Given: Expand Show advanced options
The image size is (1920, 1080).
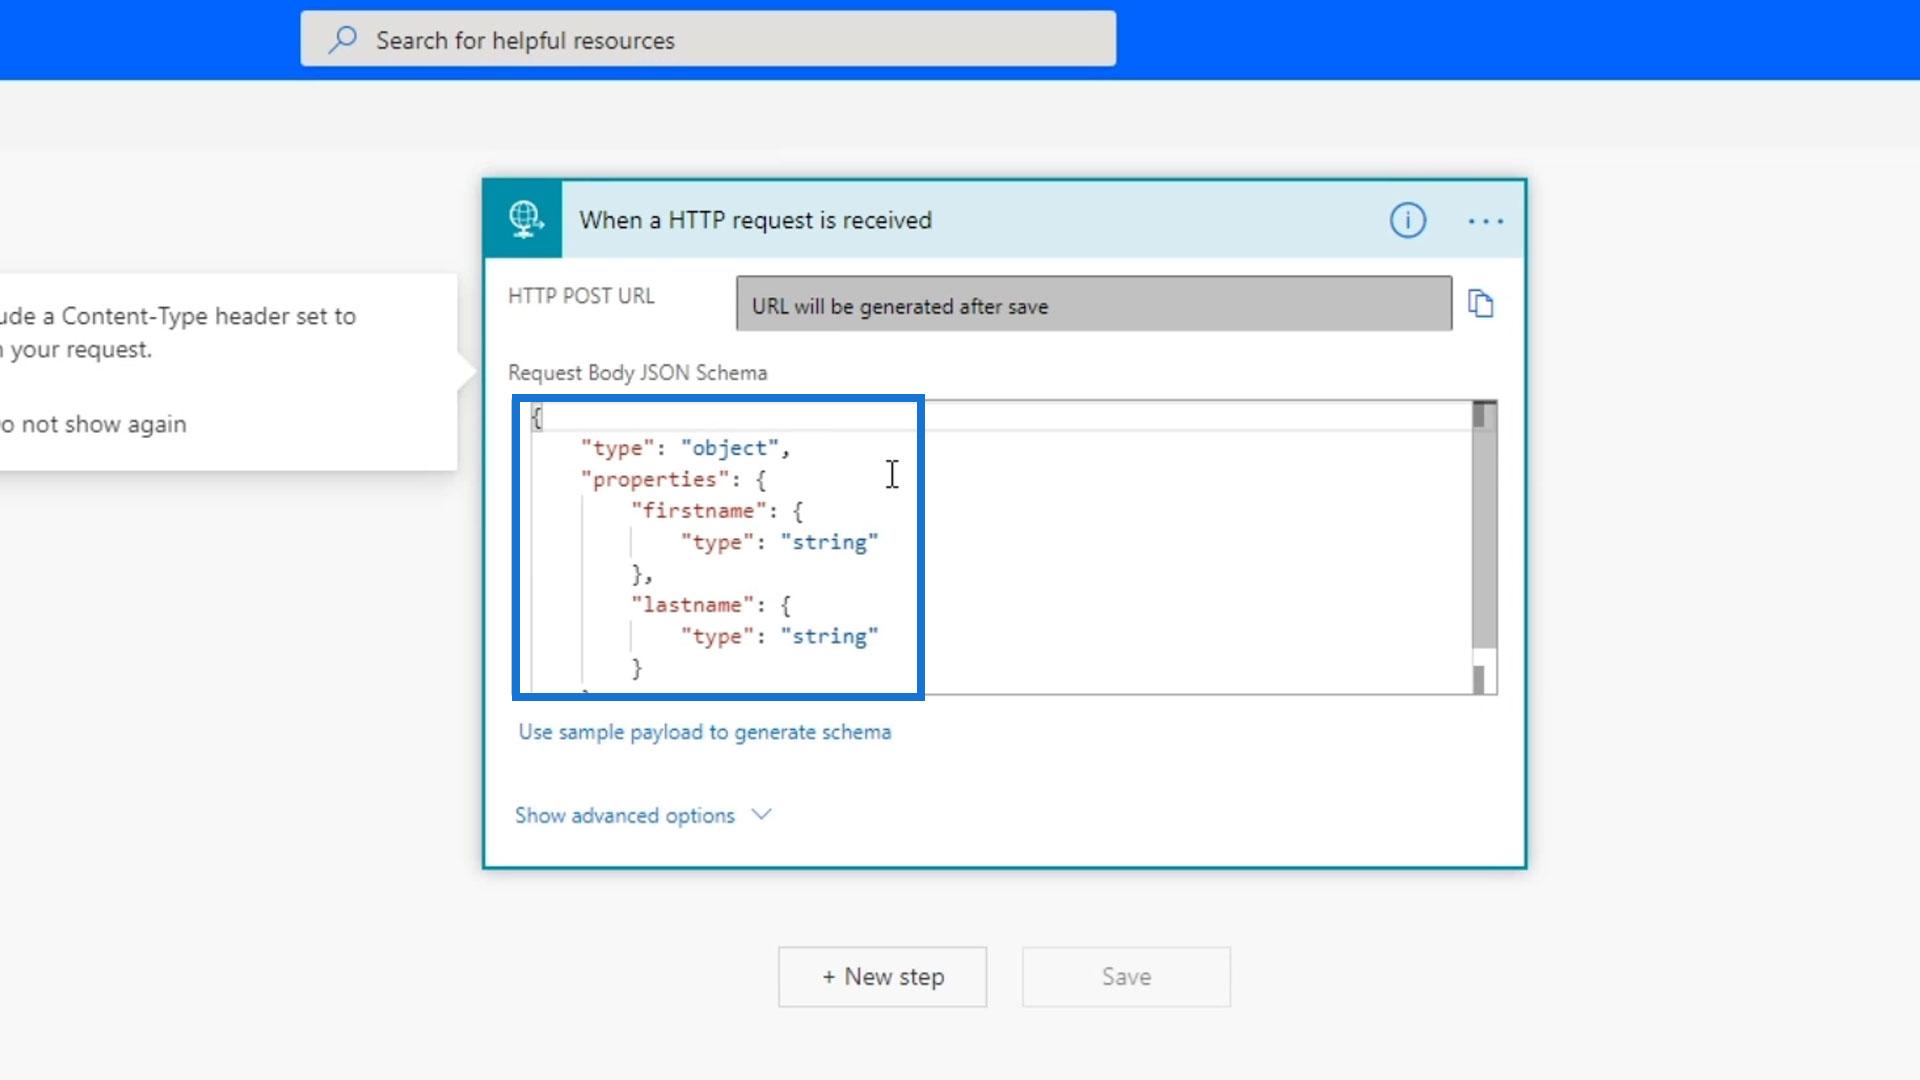Looking at the screenshot, I should [625, 815].
